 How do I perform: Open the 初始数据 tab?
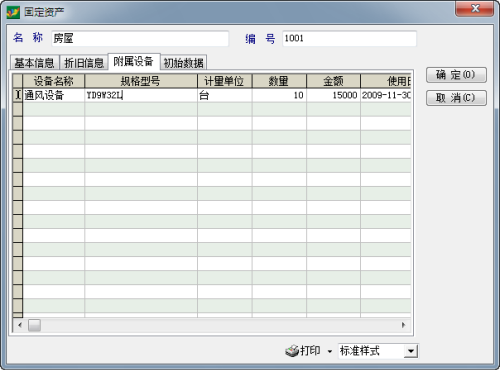point(183,62)
